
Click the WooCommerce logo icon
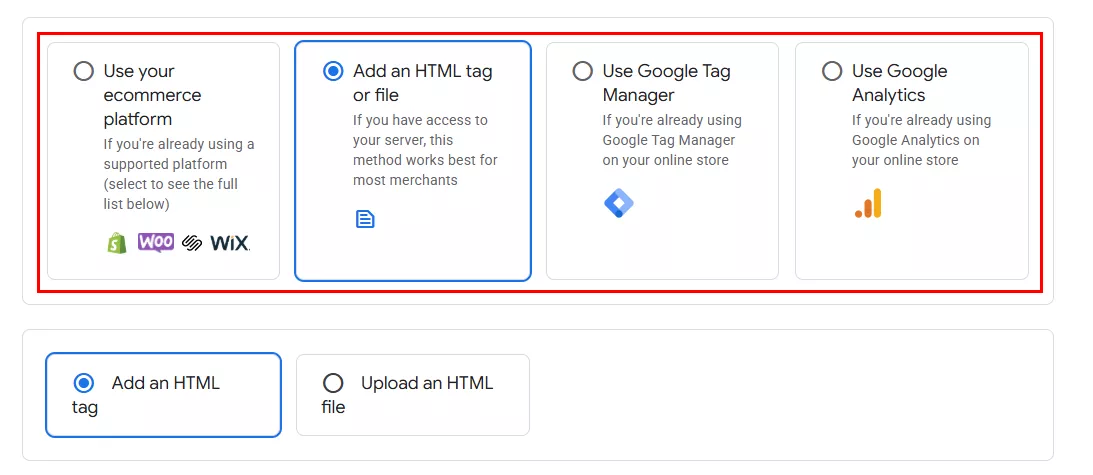[156, 242]
